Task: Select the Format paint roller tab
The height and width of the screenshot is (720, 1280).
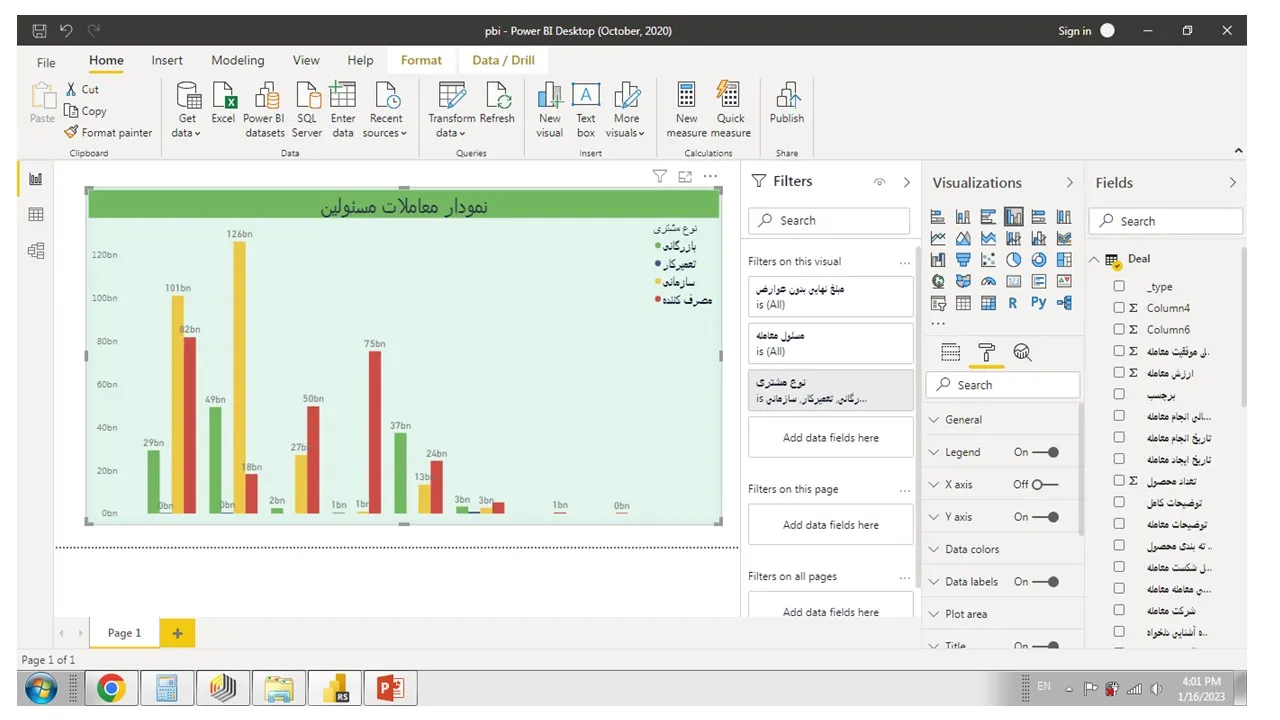Action: coord(986,352)
